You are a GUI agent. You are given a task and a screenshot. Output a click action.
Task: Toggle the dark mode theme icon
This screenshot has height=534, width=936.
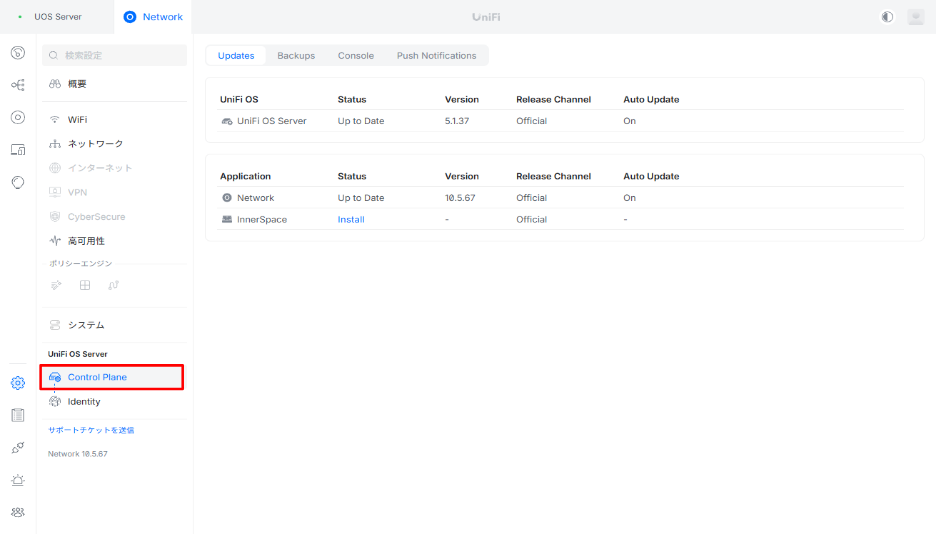(x=888, y=17)
